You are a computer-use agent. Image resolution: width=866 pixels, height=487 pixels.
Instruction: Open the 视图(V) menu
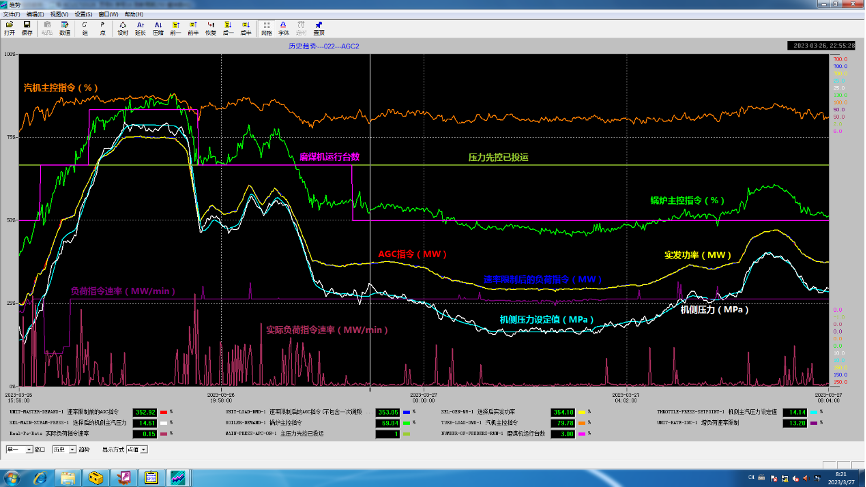coord(58,15)
